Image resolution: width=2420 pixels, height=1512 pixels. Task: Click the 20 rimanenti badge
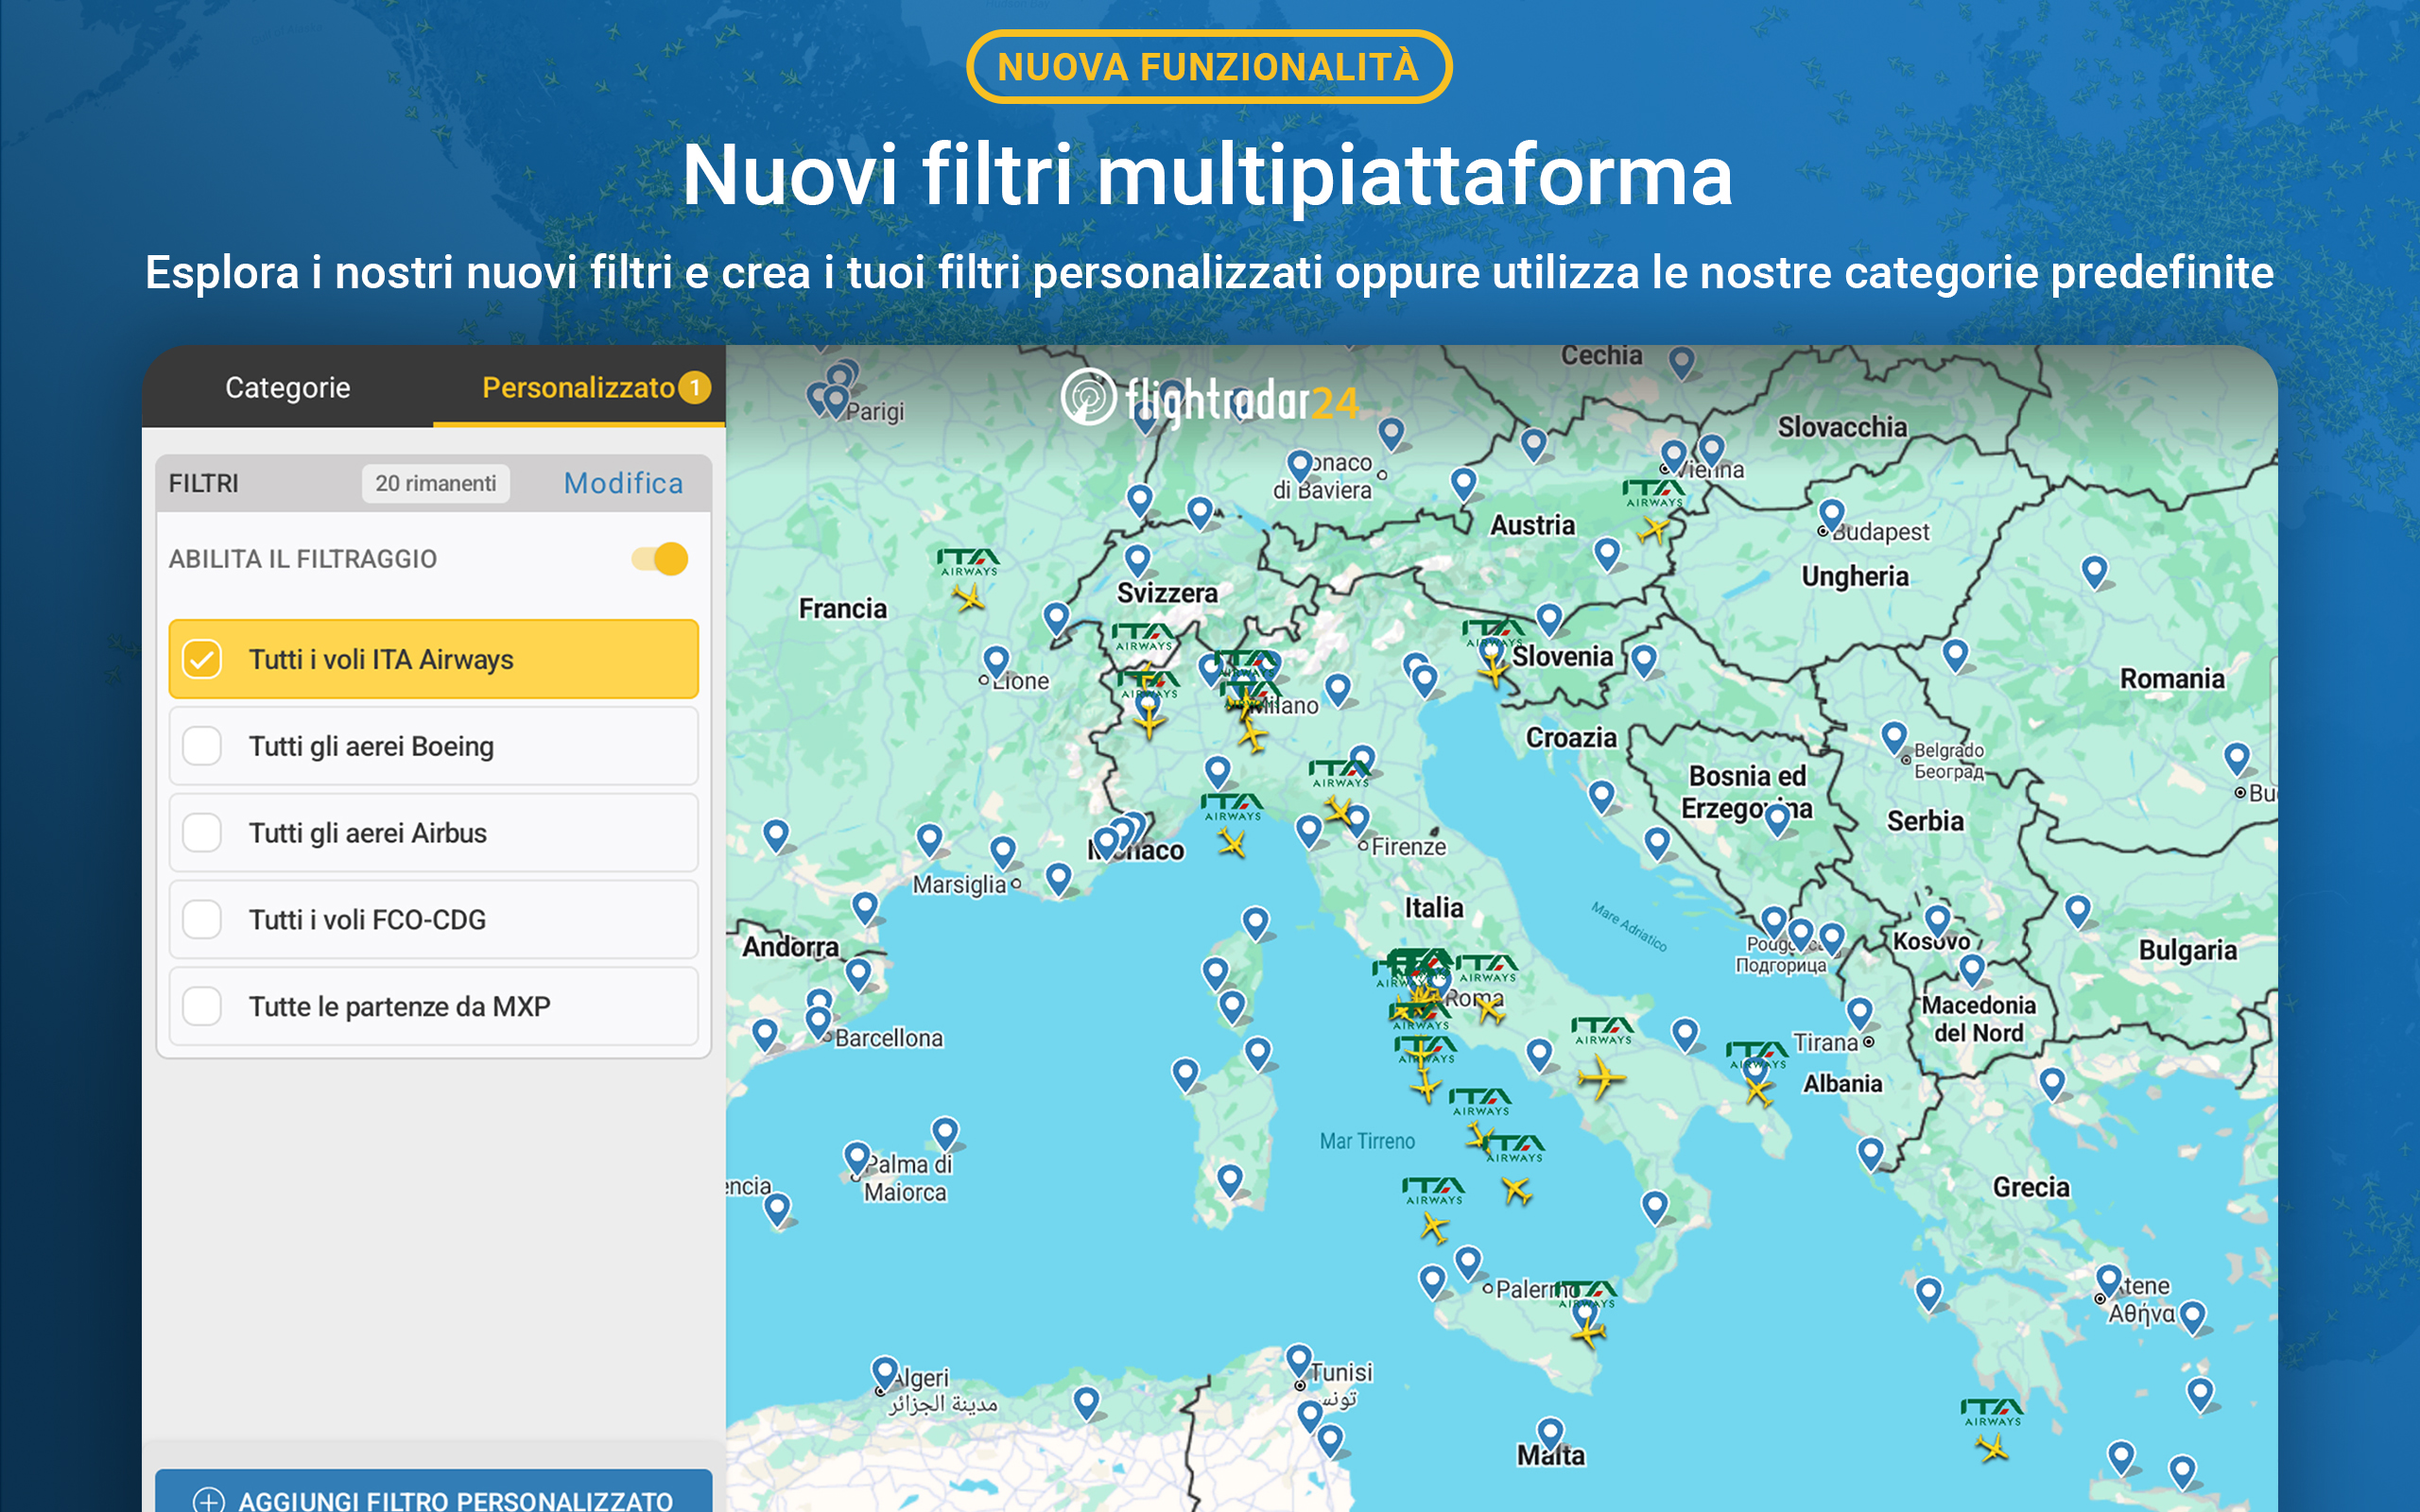[435, 483]
